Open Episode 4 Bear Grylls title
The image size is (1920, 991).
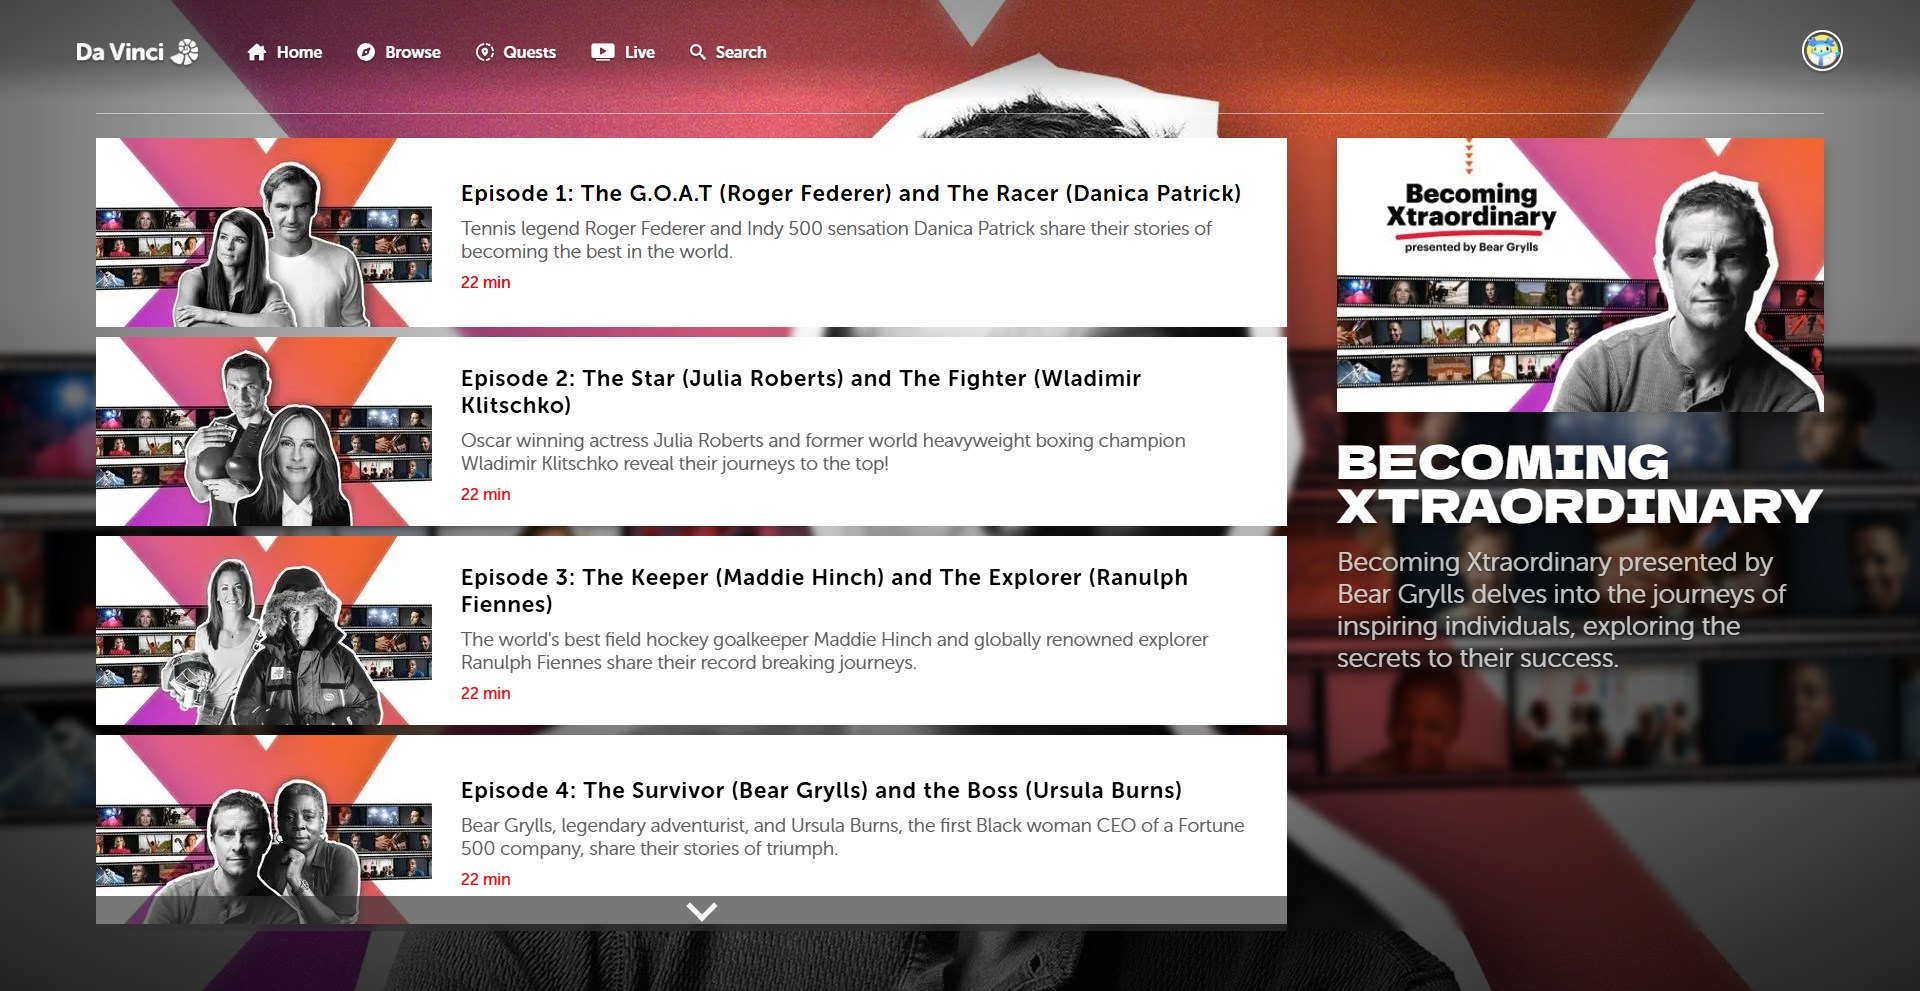(820, 790)
